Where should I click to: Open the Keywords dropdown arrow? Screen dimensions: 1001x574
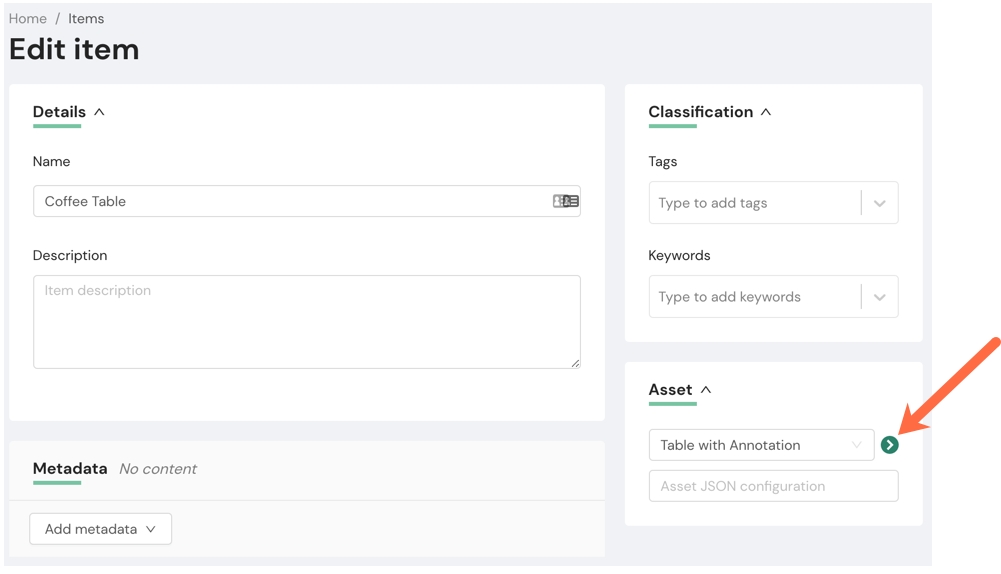click(879, 297)
